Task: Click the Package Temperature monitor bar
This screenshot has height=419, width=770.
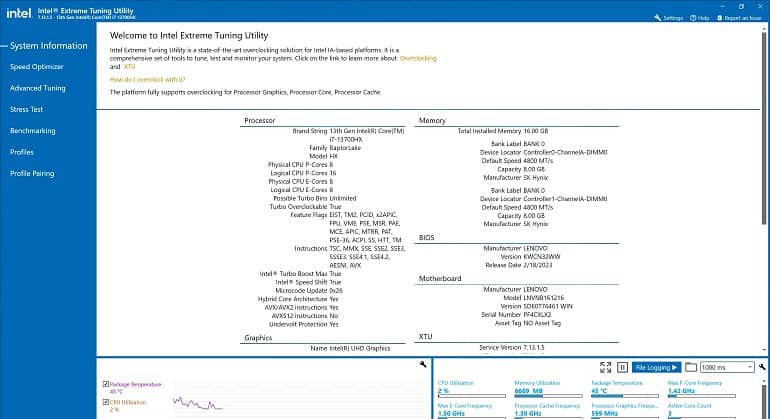Action: coord(625,395)
